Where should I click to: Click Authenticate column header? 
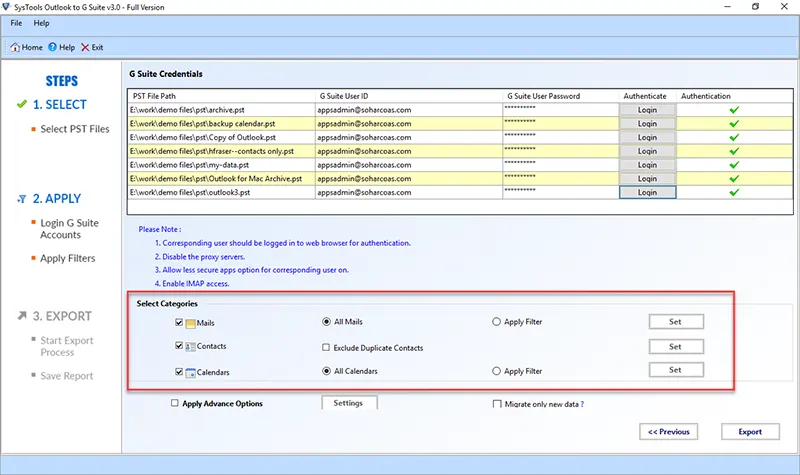click(647, 96)
